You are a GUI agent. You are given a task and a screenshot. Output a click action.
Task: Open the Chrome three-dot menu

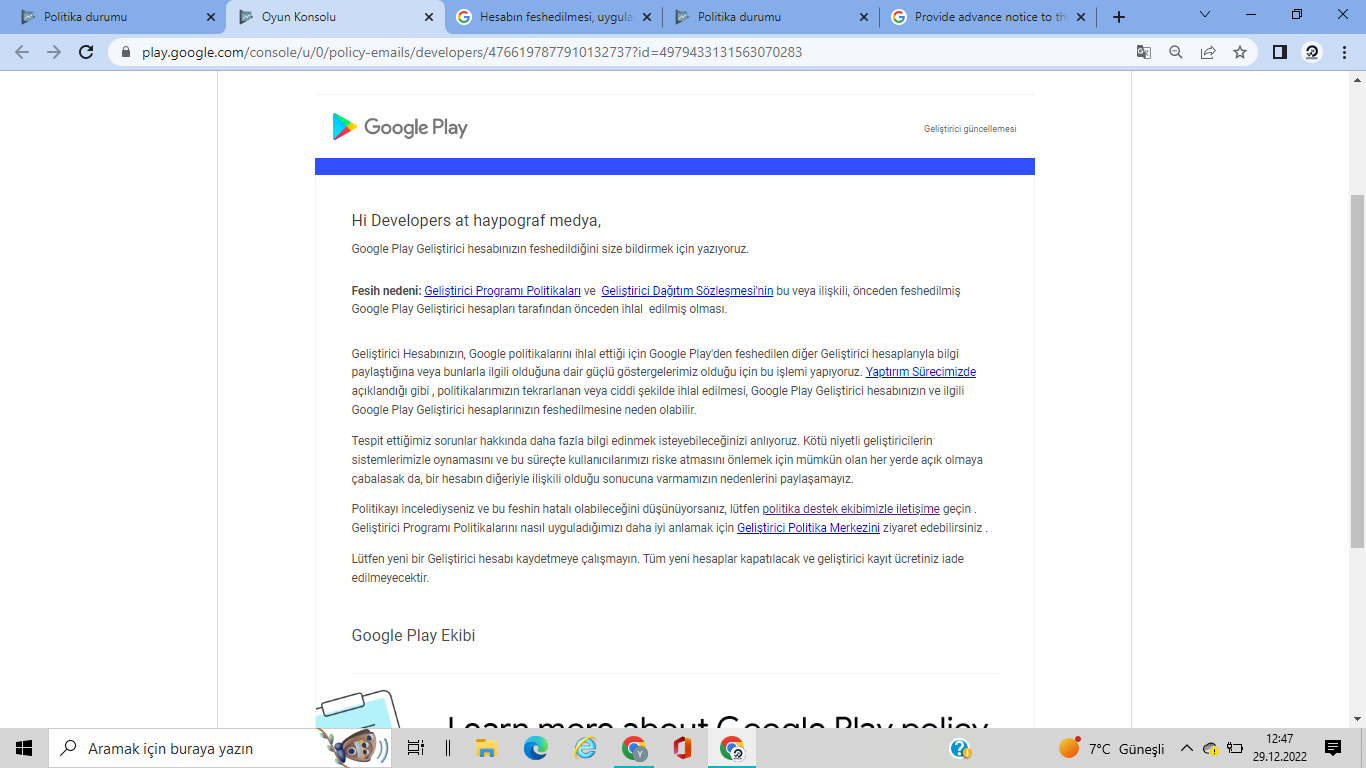[1343, 52]
